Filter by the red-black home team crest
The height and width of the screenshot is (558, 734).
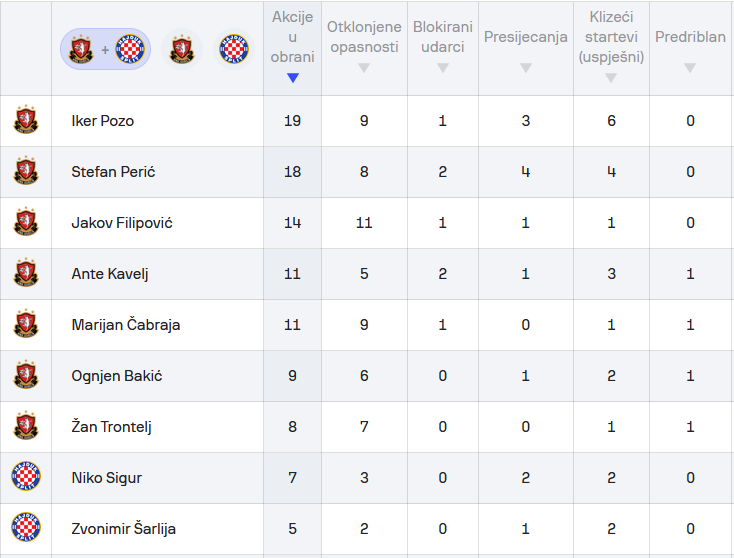181,49
